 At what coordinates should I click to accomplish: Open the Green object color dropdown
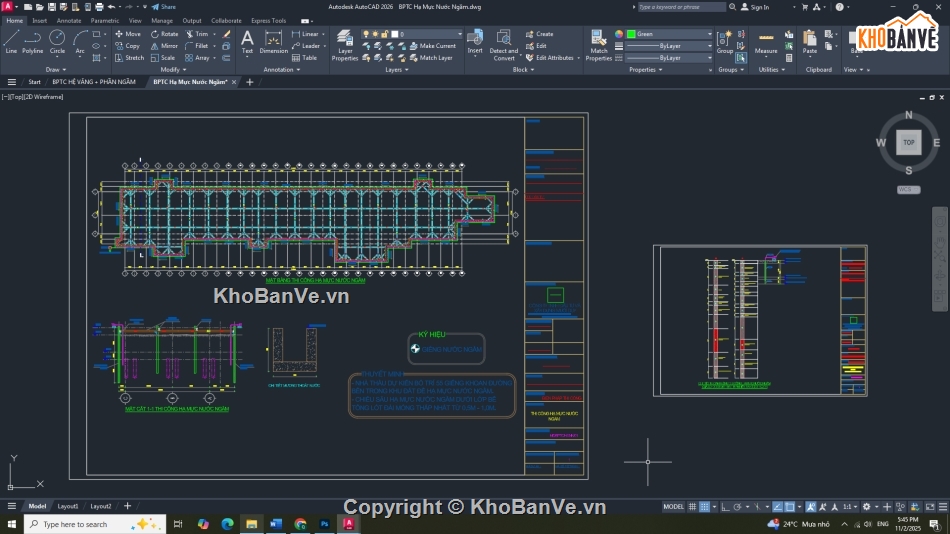click(x=710, y=34)
